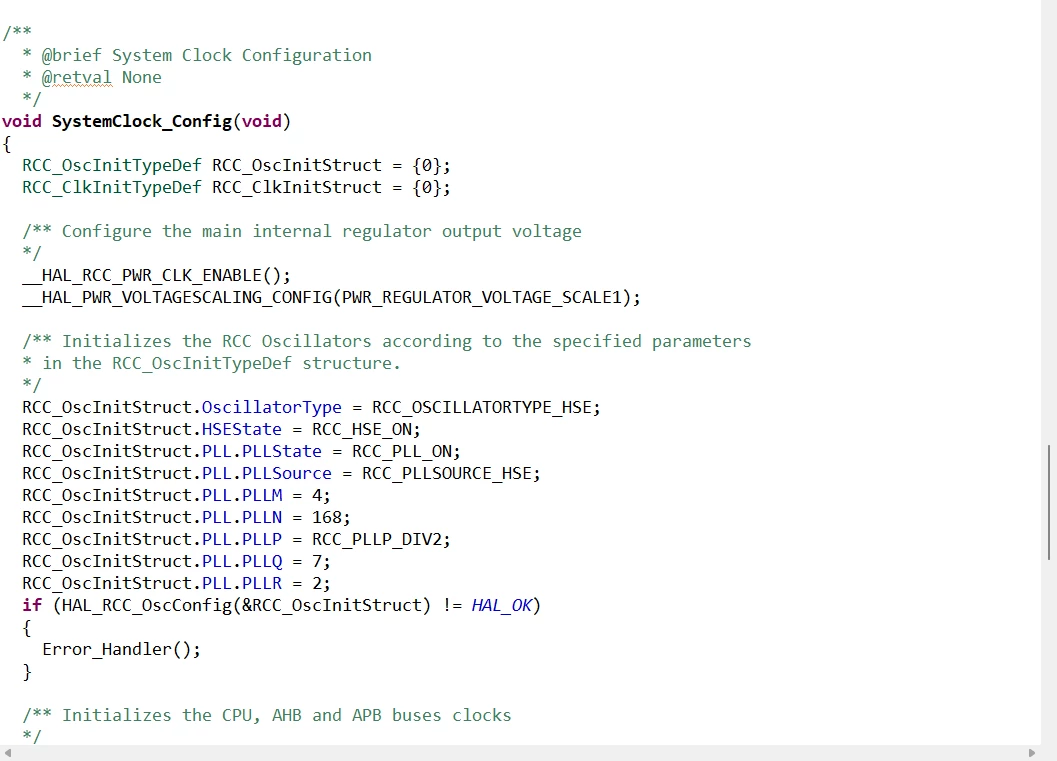Click the right arrow of horizontal scrollbar
The width and height of the screenshot is (1057, 761).
pos(1031,753)
